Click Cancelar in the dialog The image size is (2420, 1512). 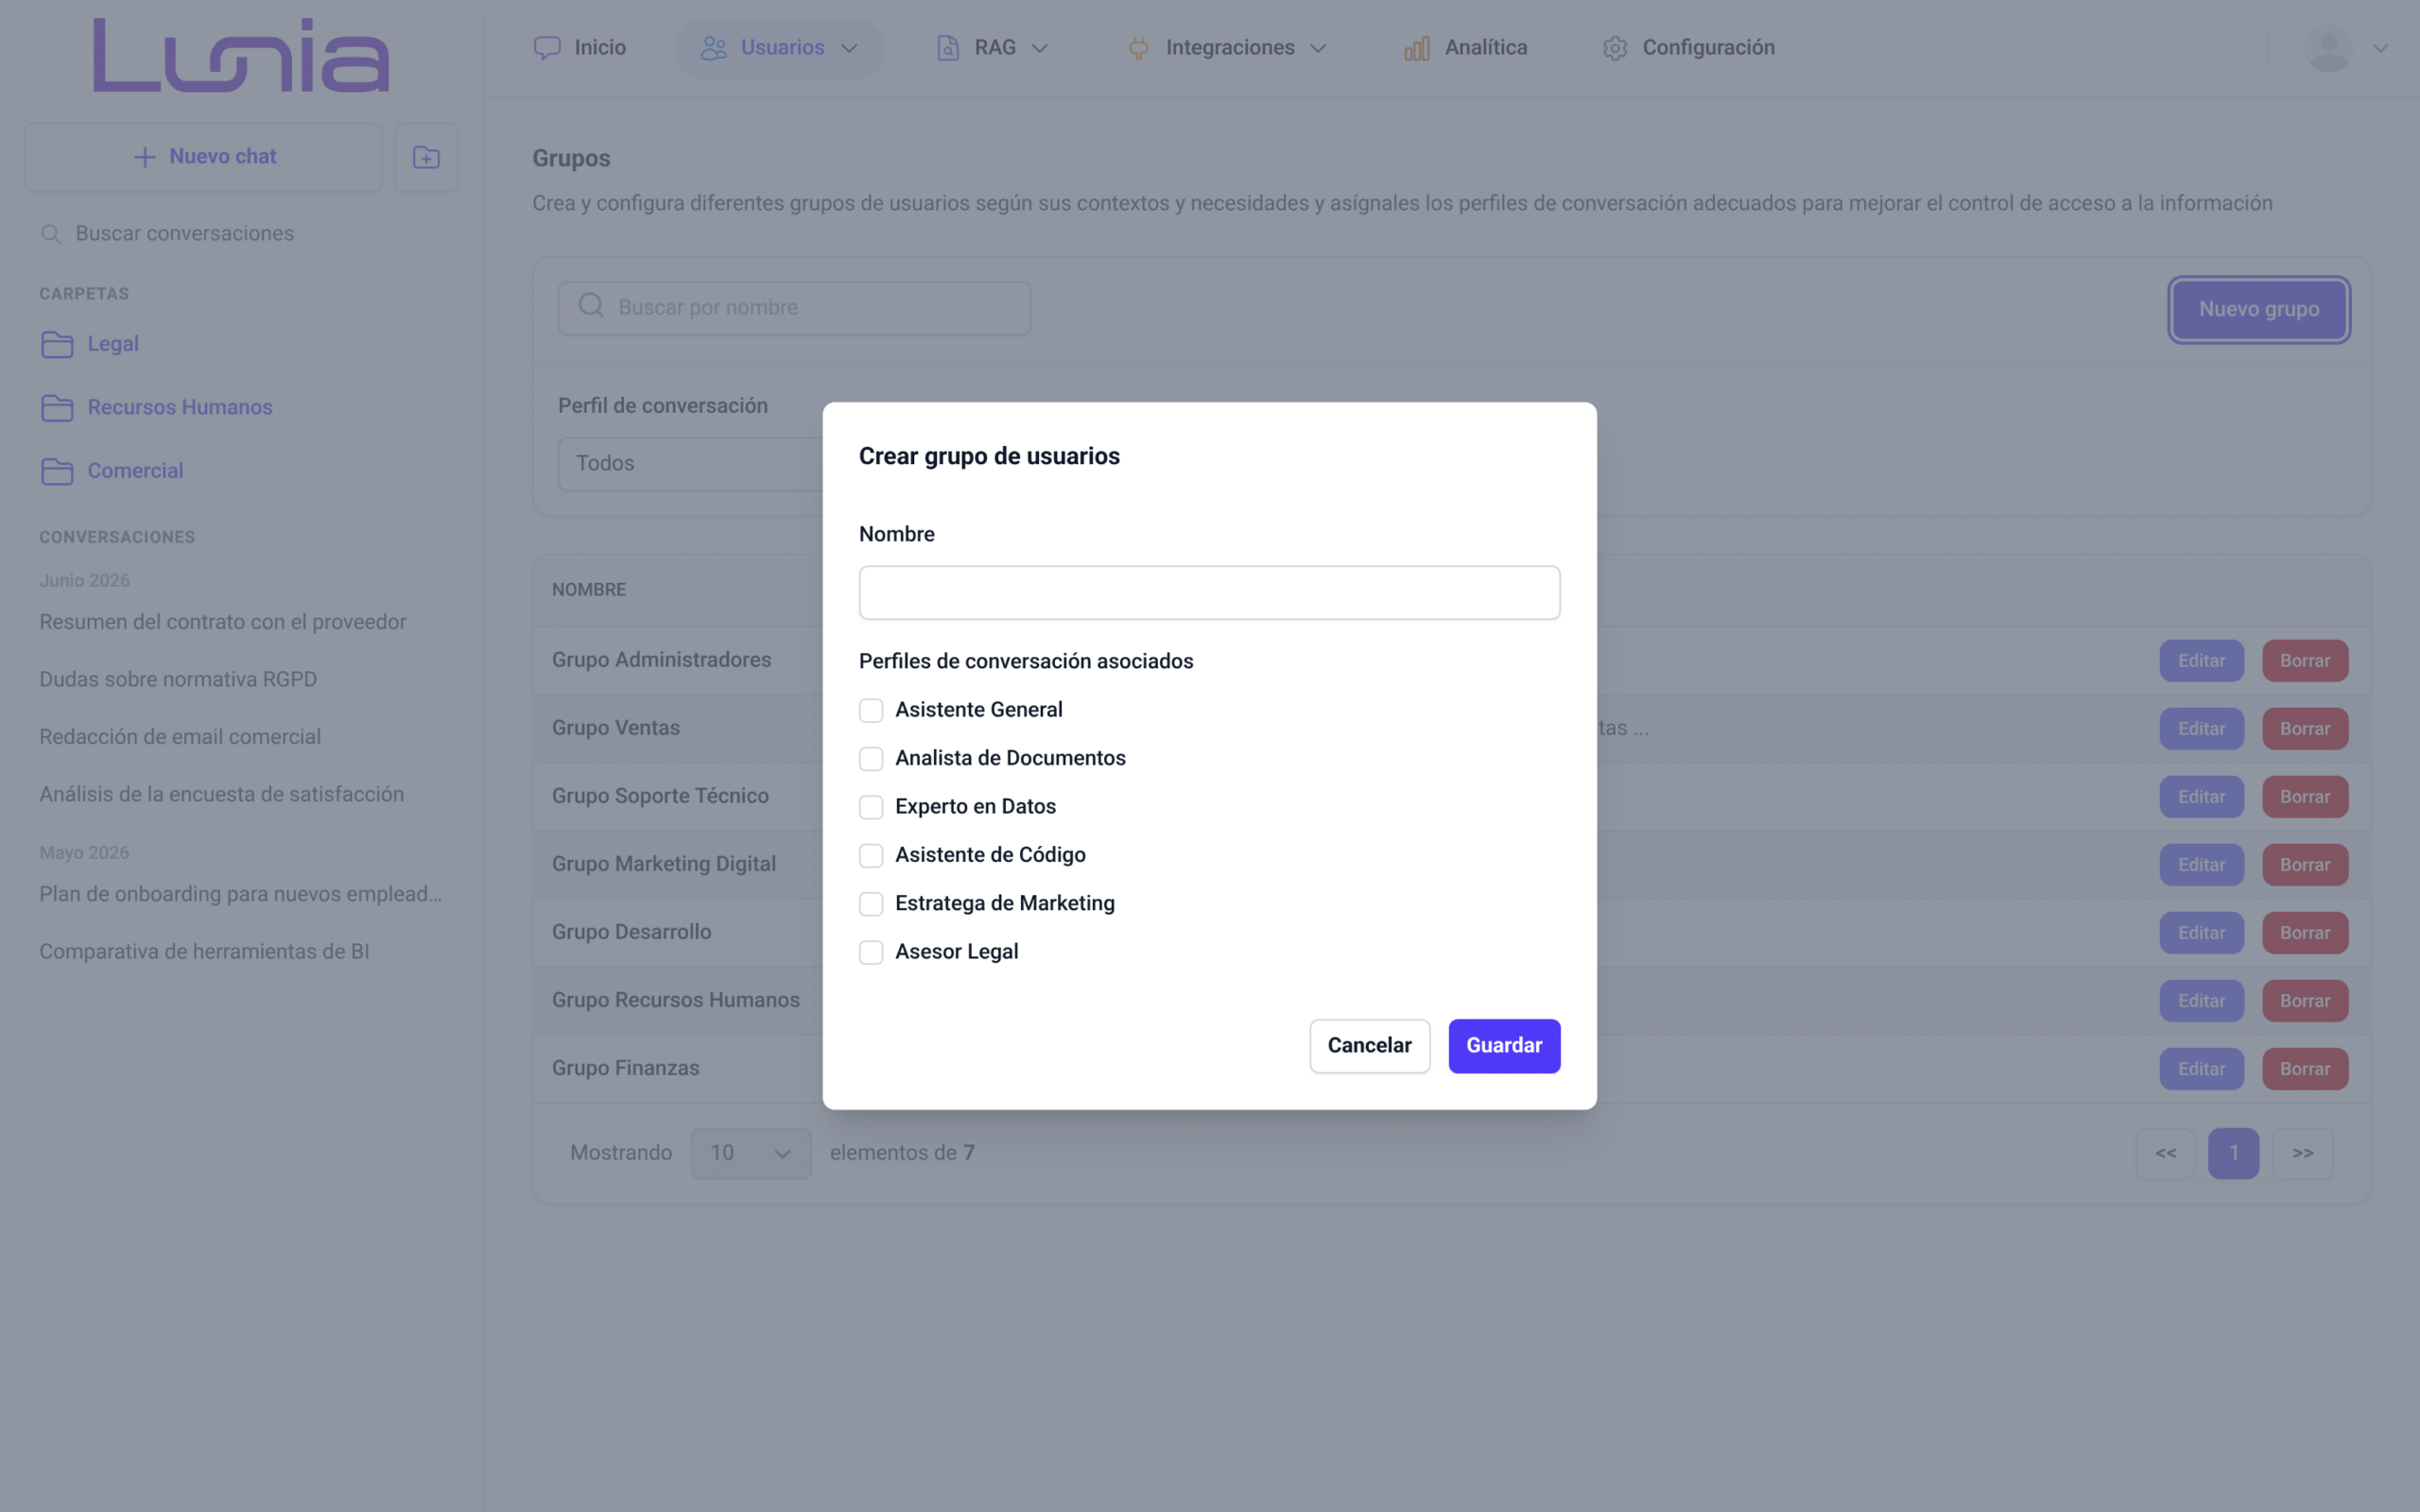point(1369,1046)
